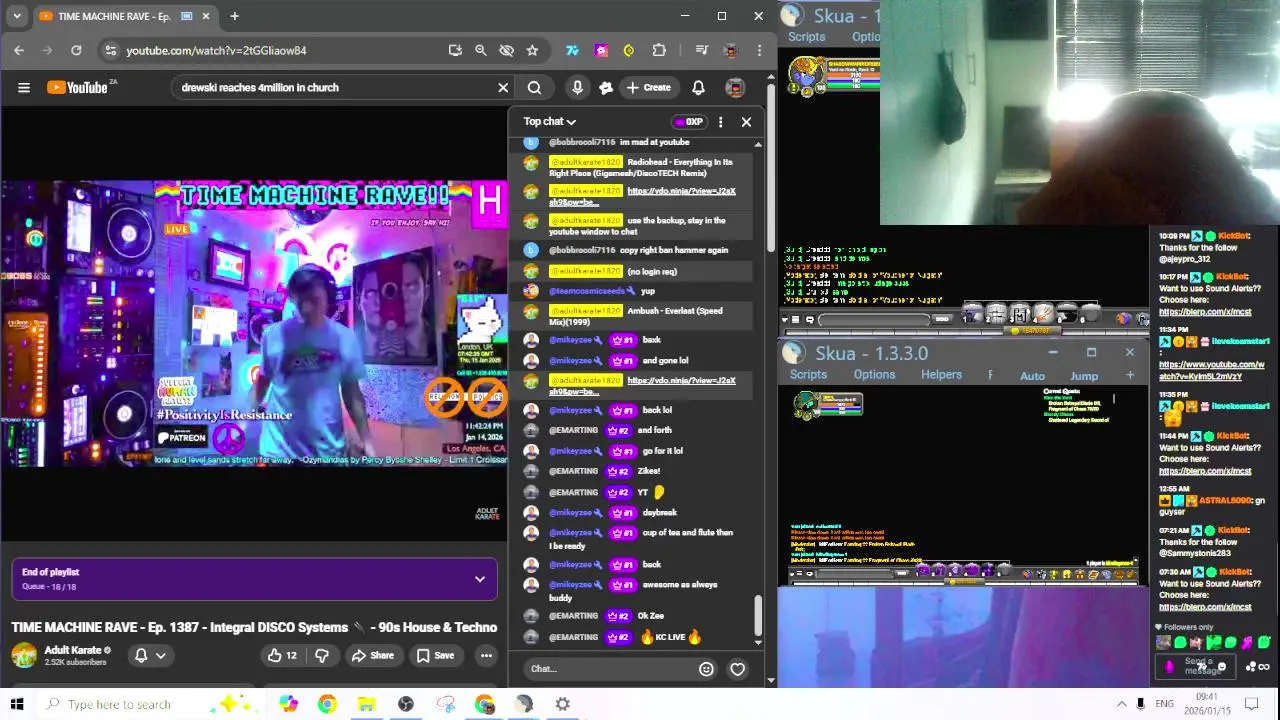Clear the YouTube search query
This screenshot has height=720, width=1280.
coord(503,87)
